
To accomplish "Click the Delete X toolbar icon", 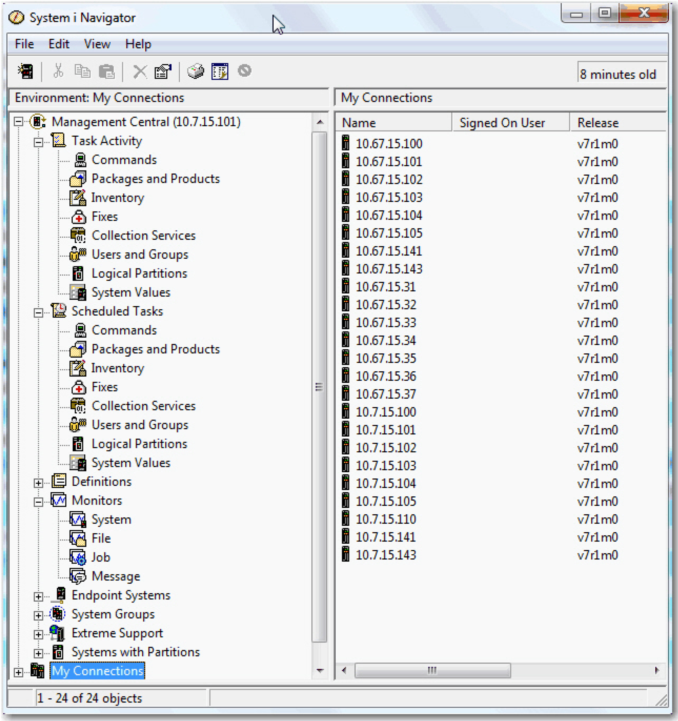I will tap(140, 72).
